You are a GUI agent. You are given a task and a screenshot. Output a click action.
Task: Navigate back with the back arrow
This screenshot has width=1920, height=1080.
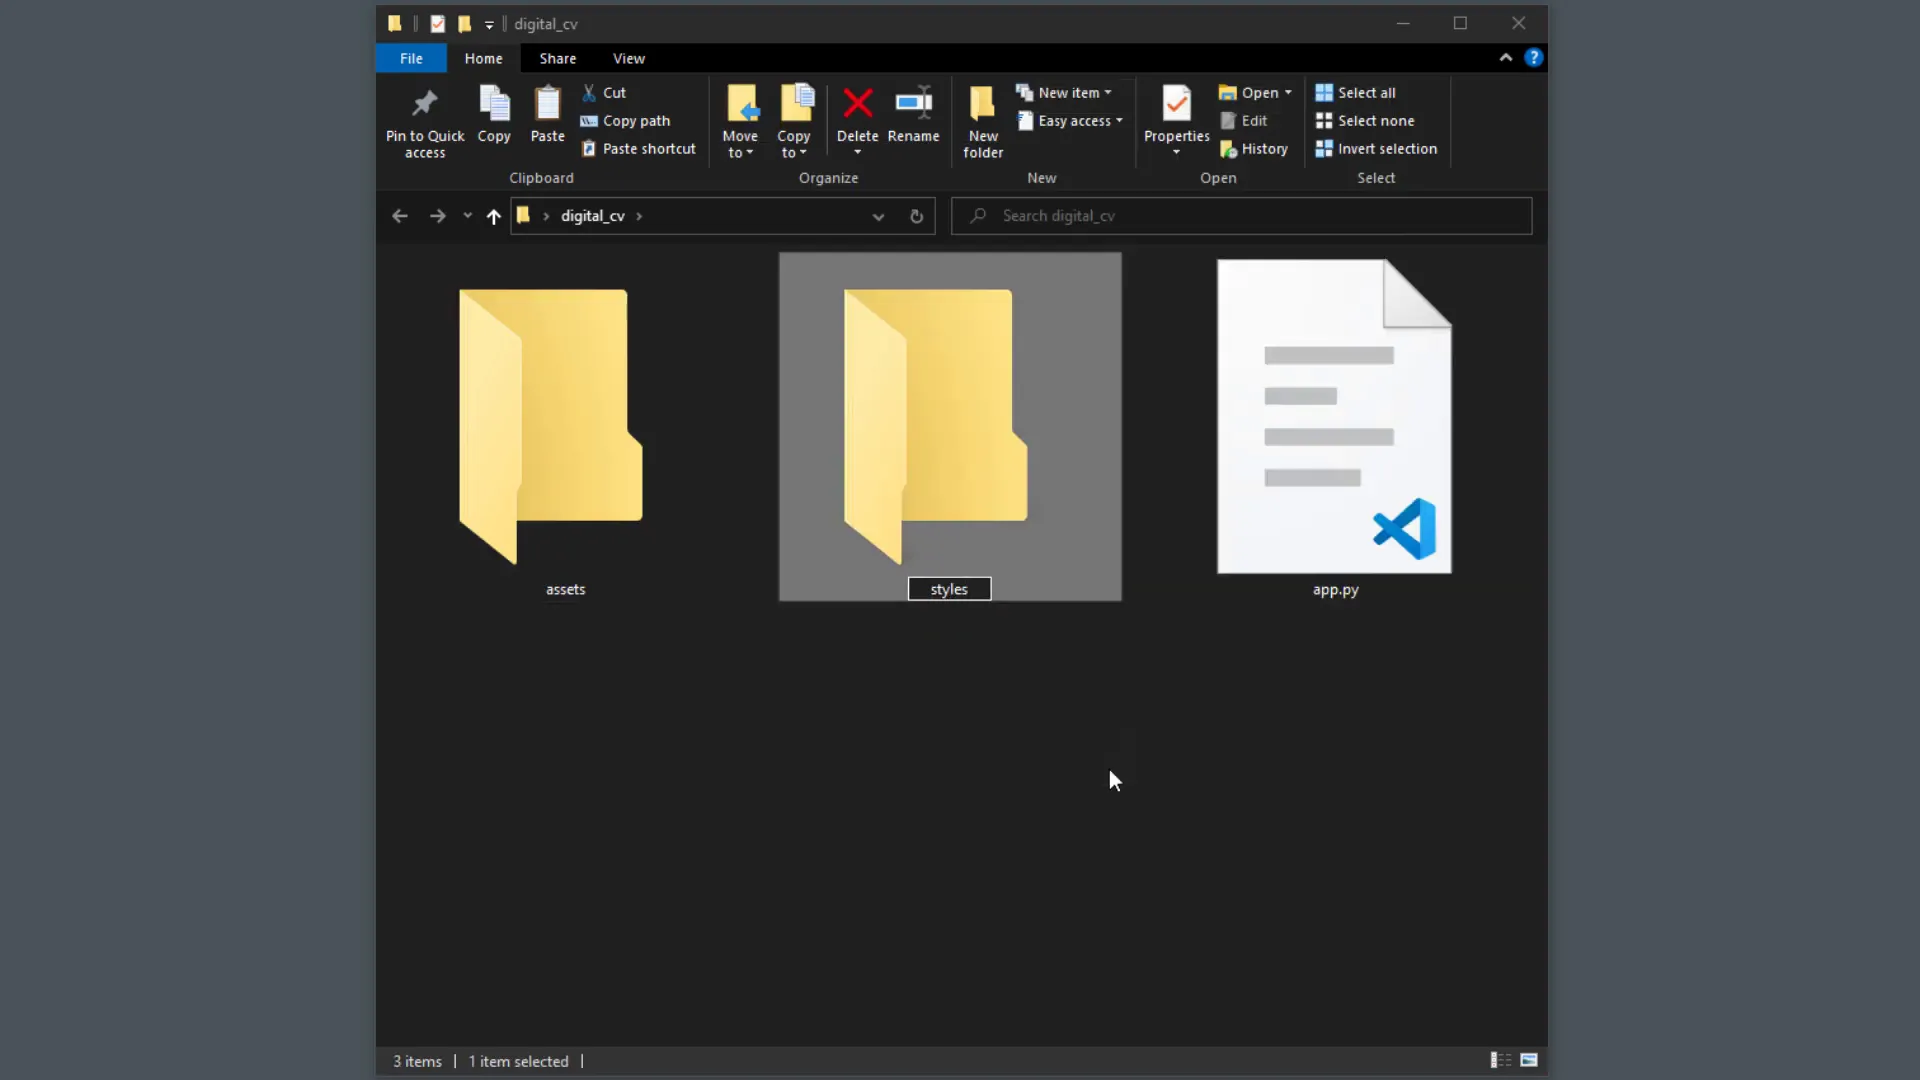400,216
